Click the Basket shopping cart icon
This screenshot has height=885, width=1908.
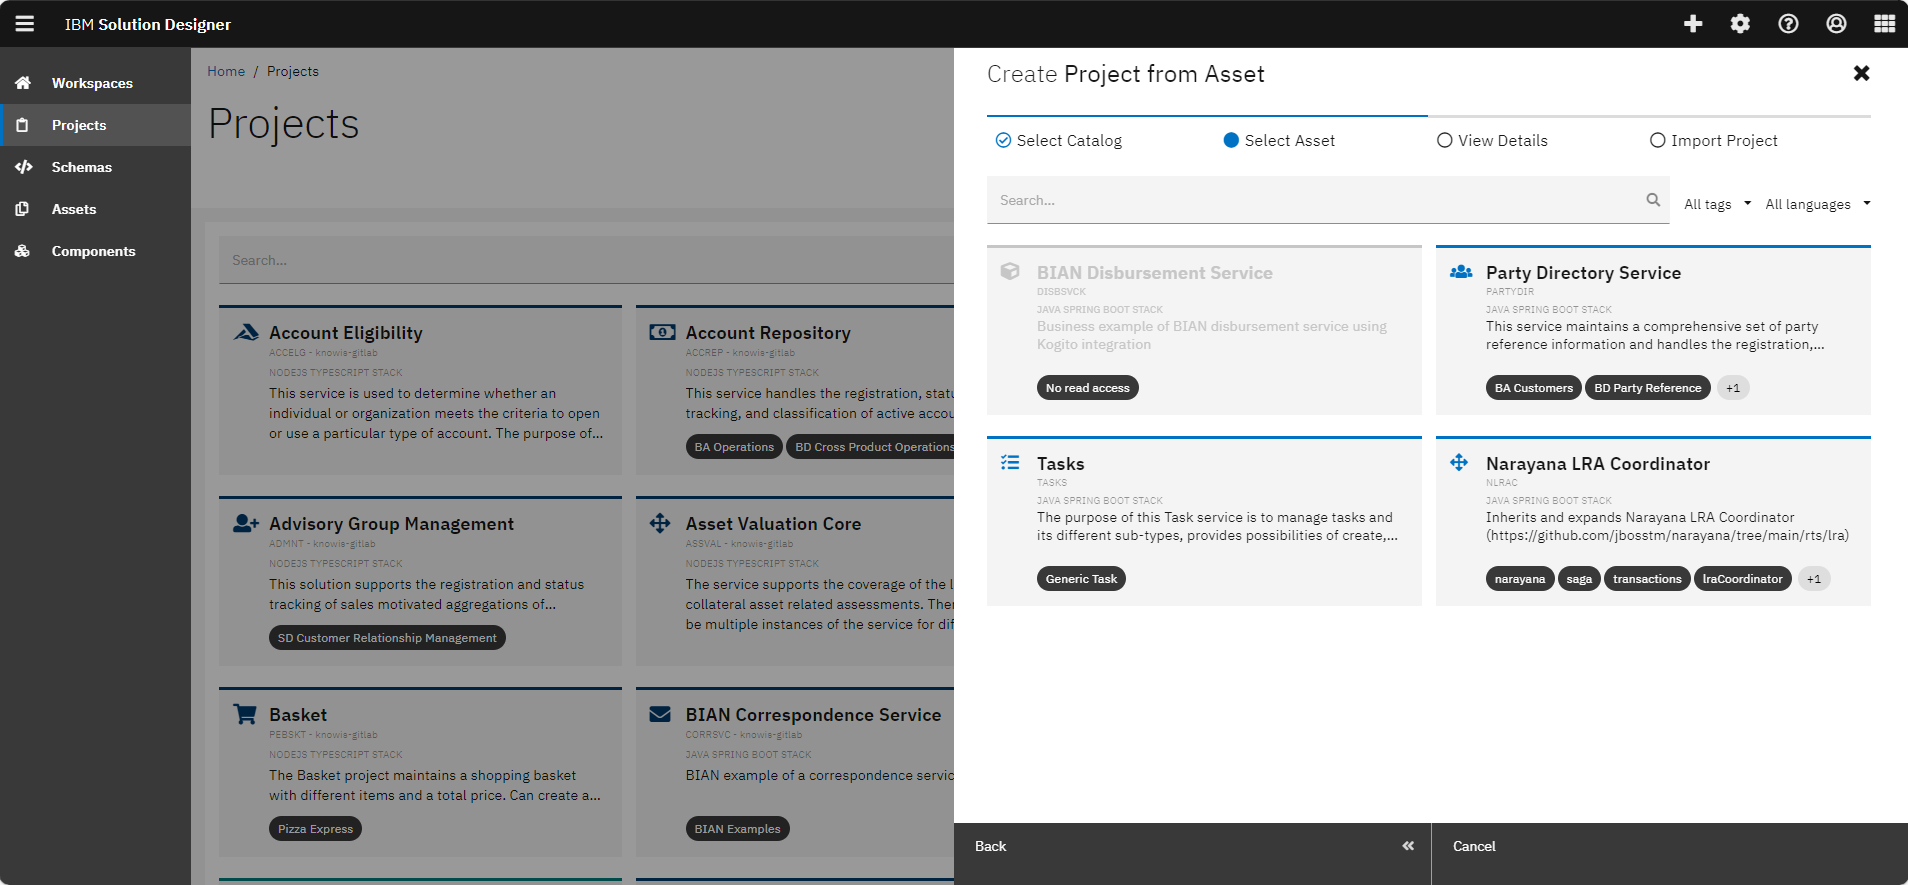245,714
